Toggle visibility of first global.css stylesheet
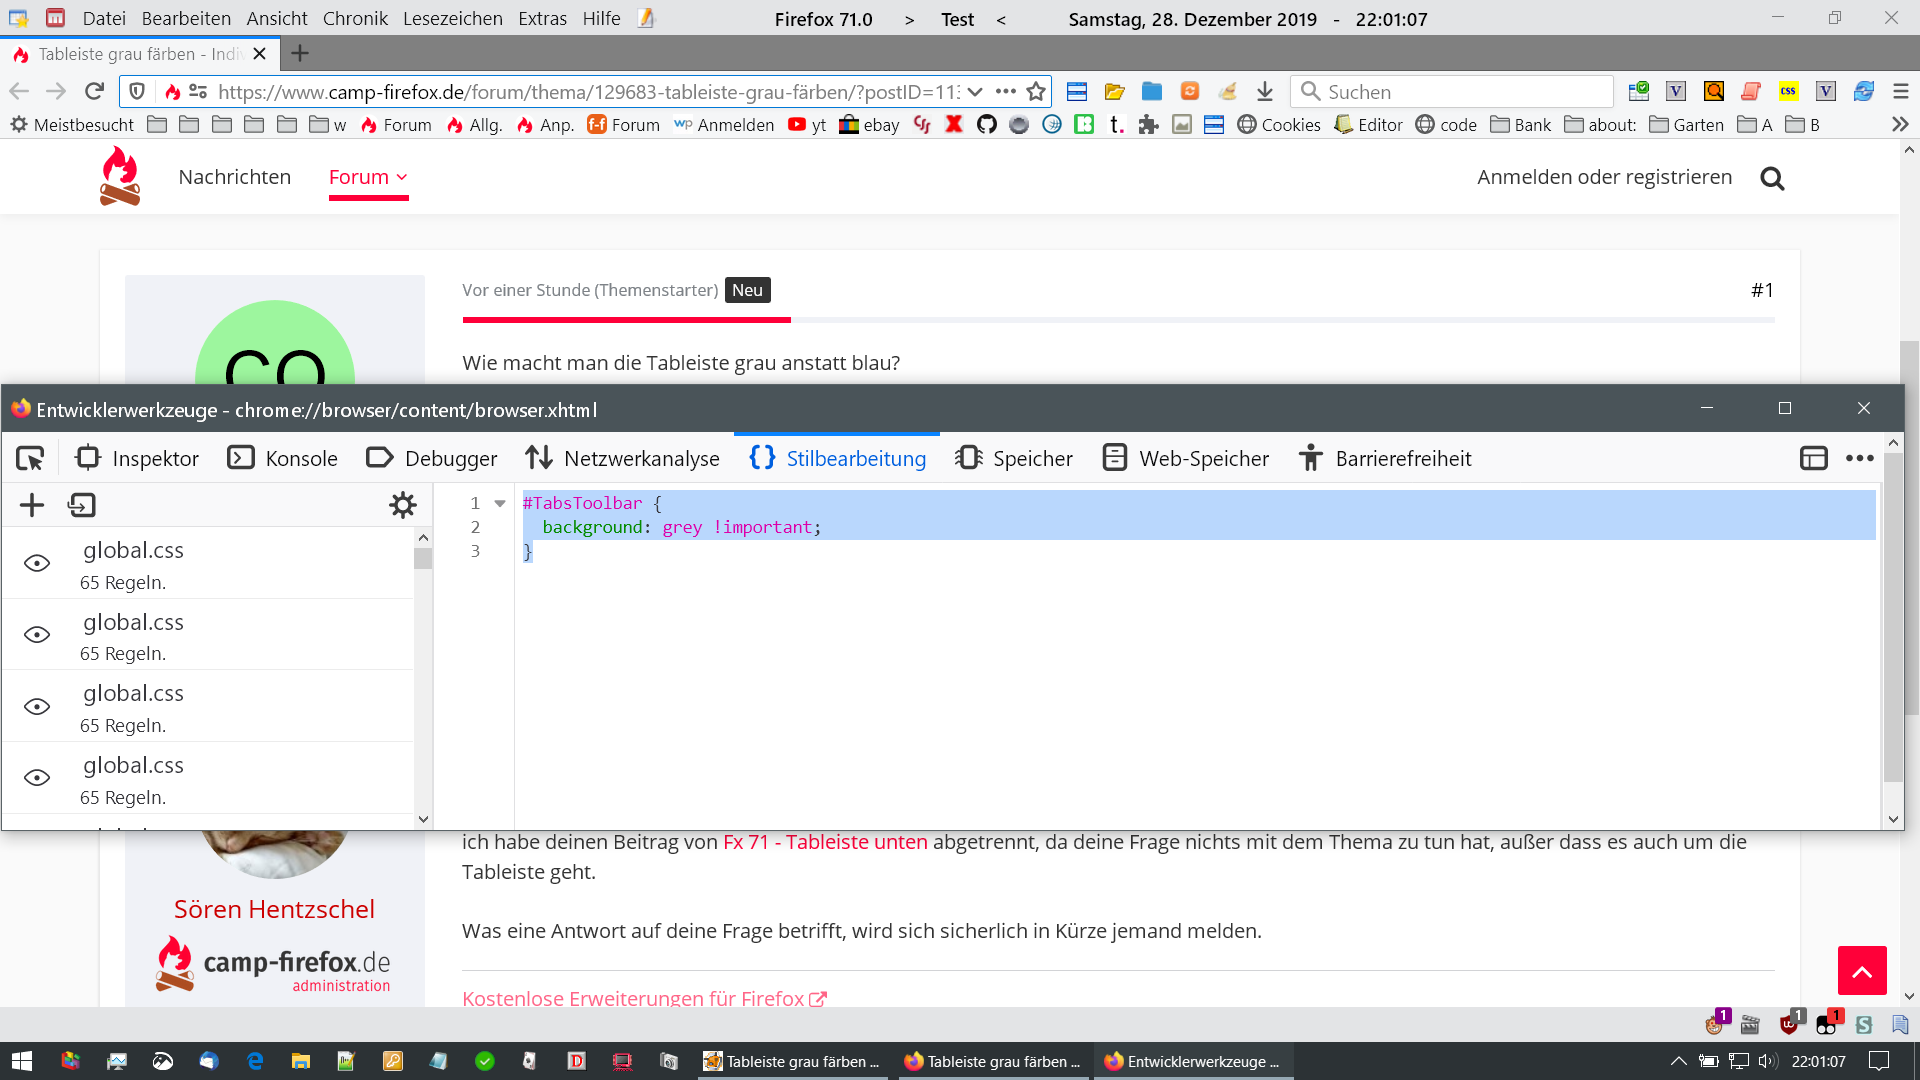Image resolution: width=1920 pixels, height=1080 pixels. (37, 564)
